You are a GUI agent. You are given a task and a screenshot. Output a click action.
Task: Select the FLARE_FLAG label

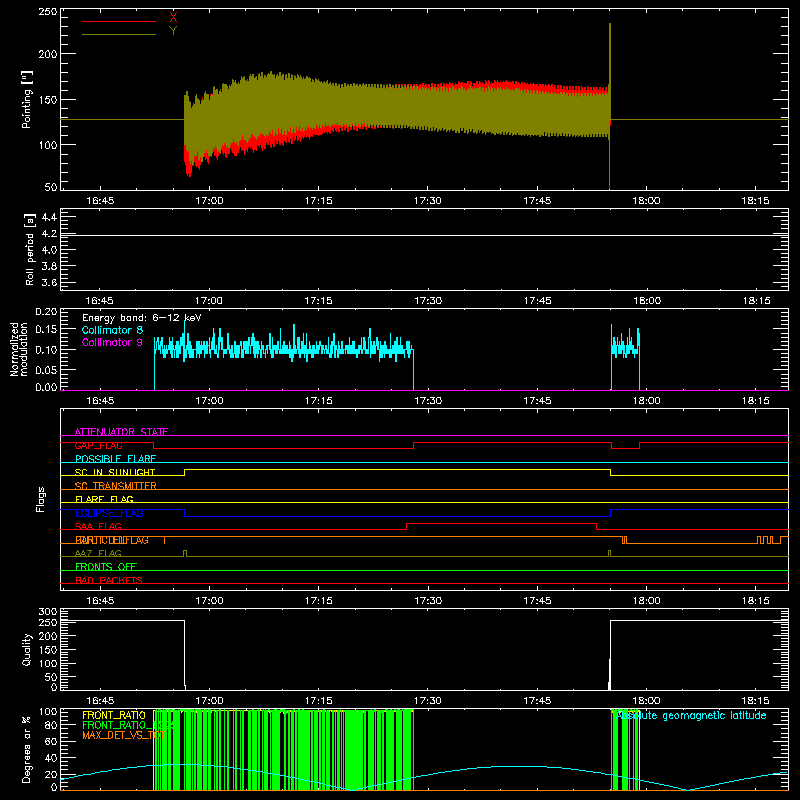point(104,499)
